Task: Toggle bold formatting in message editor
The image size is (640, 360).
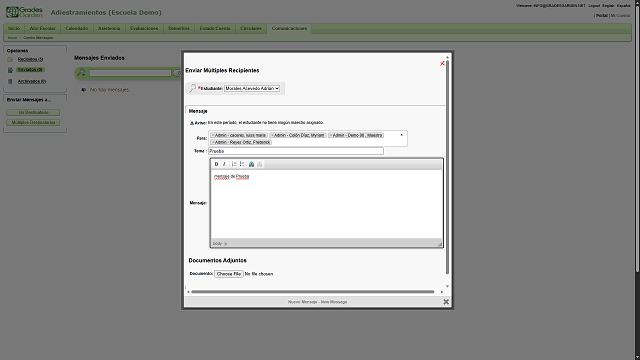Action: pos(216,164)
